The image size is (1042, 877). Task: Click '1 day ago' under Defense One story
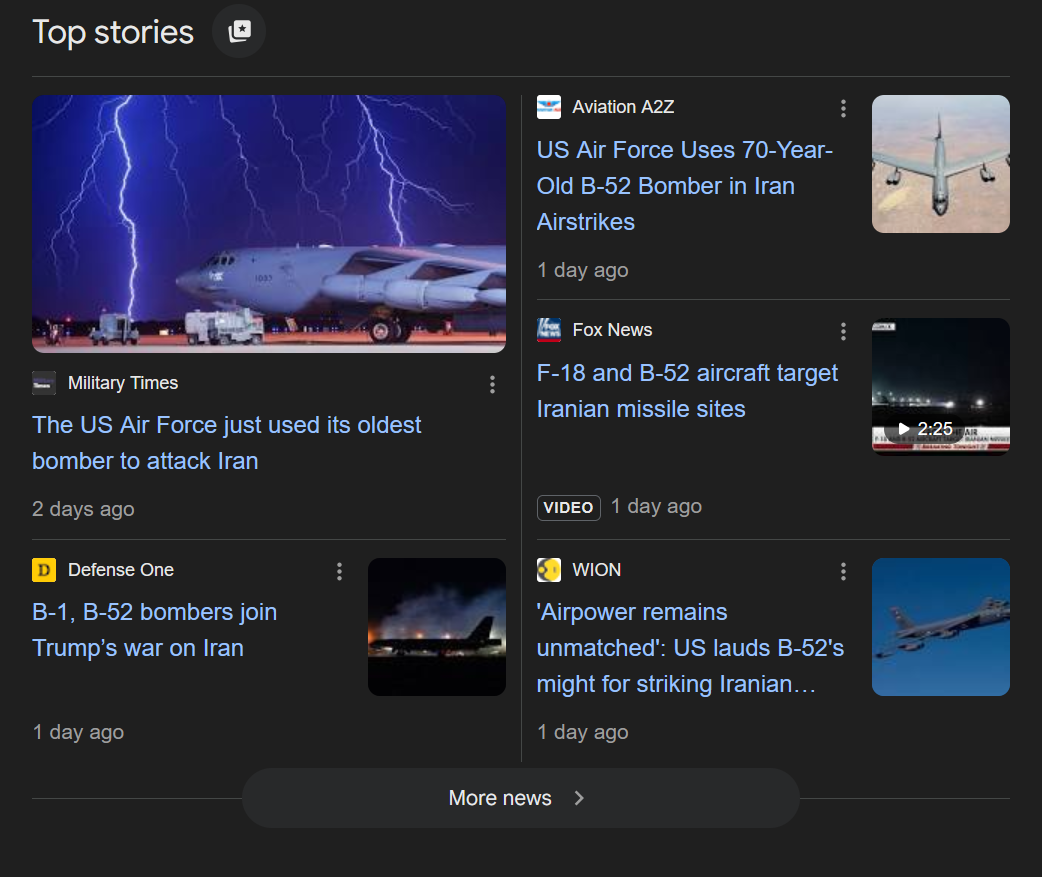[78, 732]
